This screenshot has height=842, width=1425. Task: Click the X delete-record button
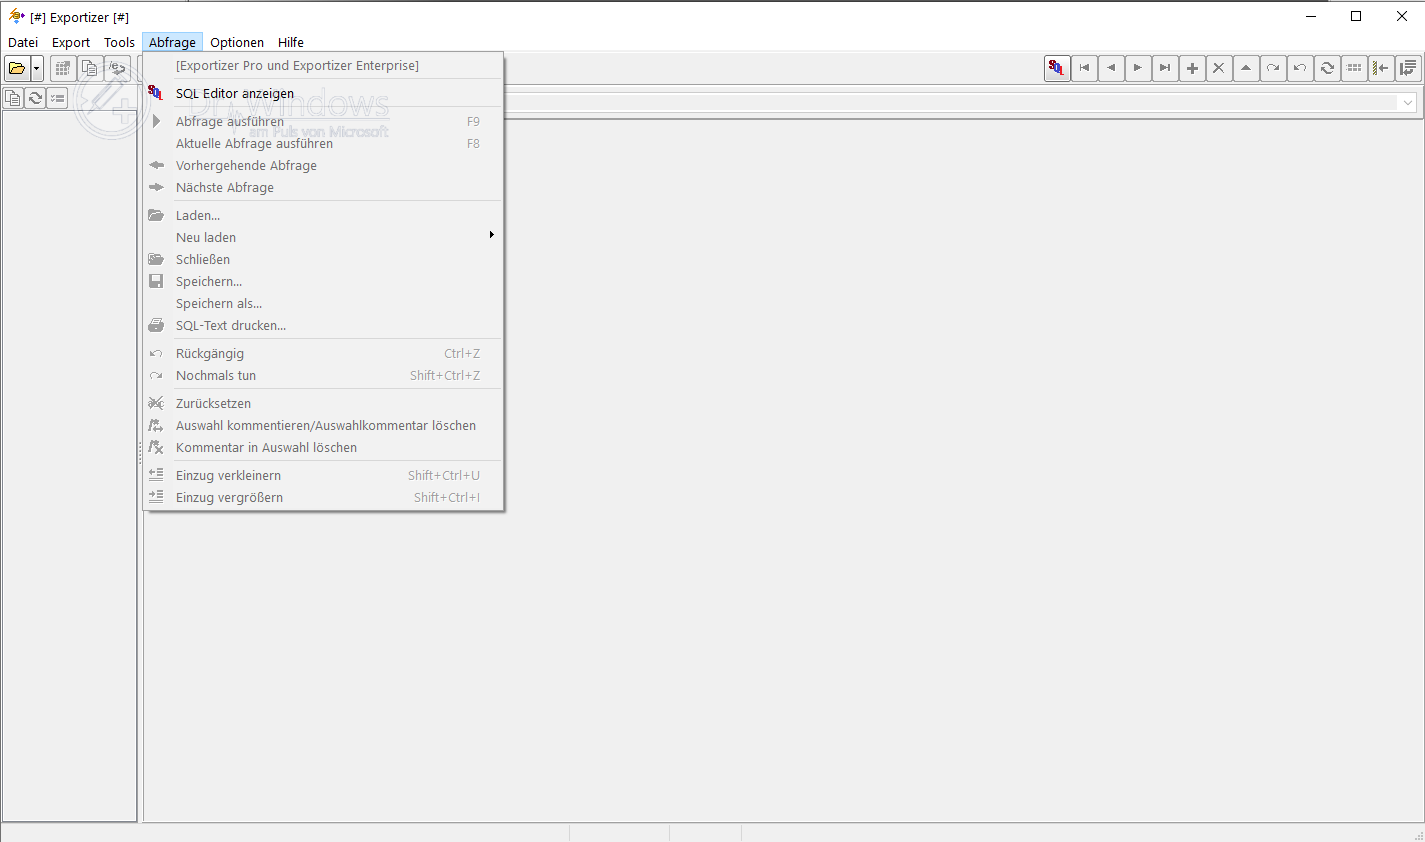click(x=1219, y=68)
